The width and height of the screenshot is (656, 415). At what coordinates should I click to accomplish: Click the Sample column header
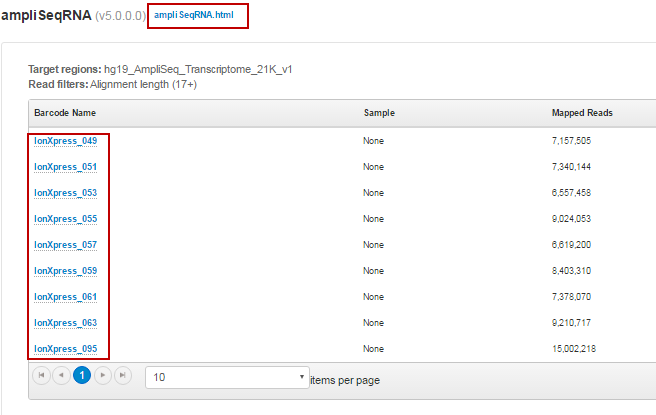click(379, 113)
